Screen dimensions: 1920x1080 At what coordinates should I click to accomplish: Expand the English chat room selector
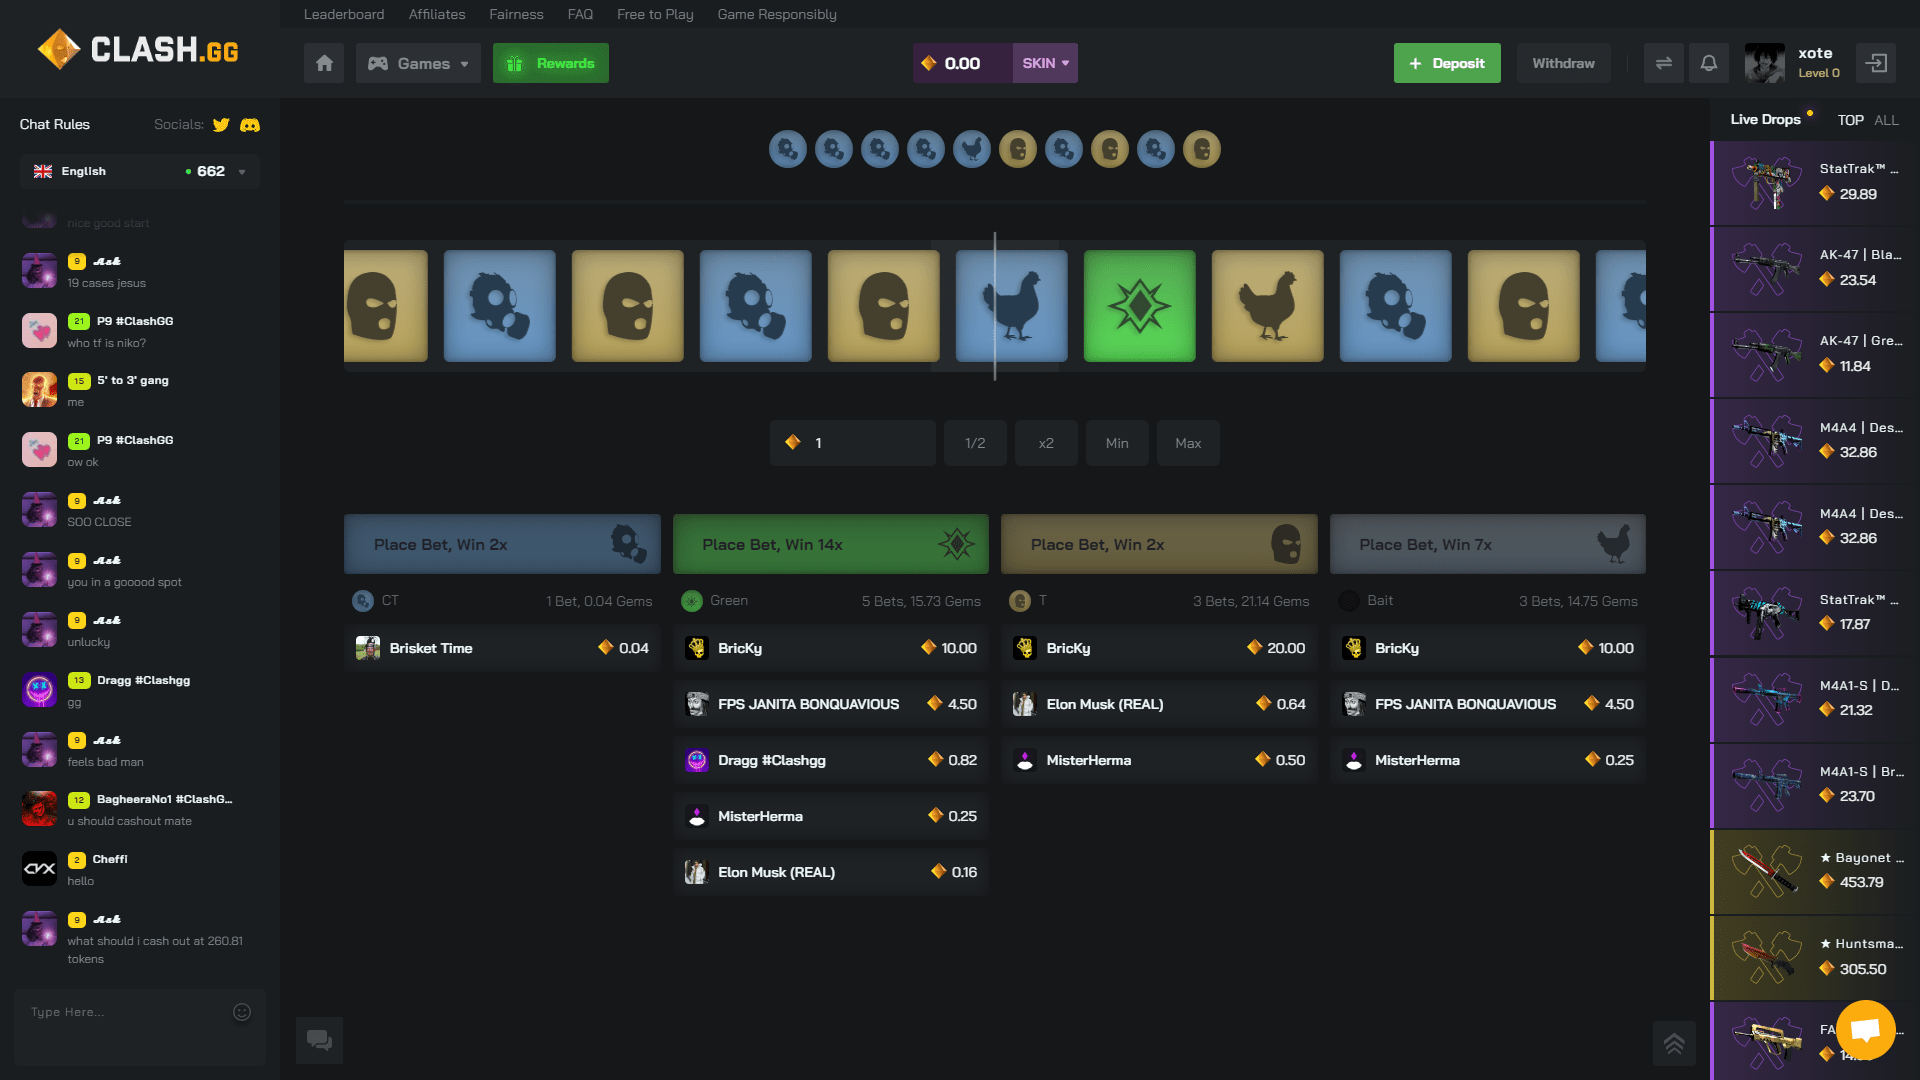(140, 171)
